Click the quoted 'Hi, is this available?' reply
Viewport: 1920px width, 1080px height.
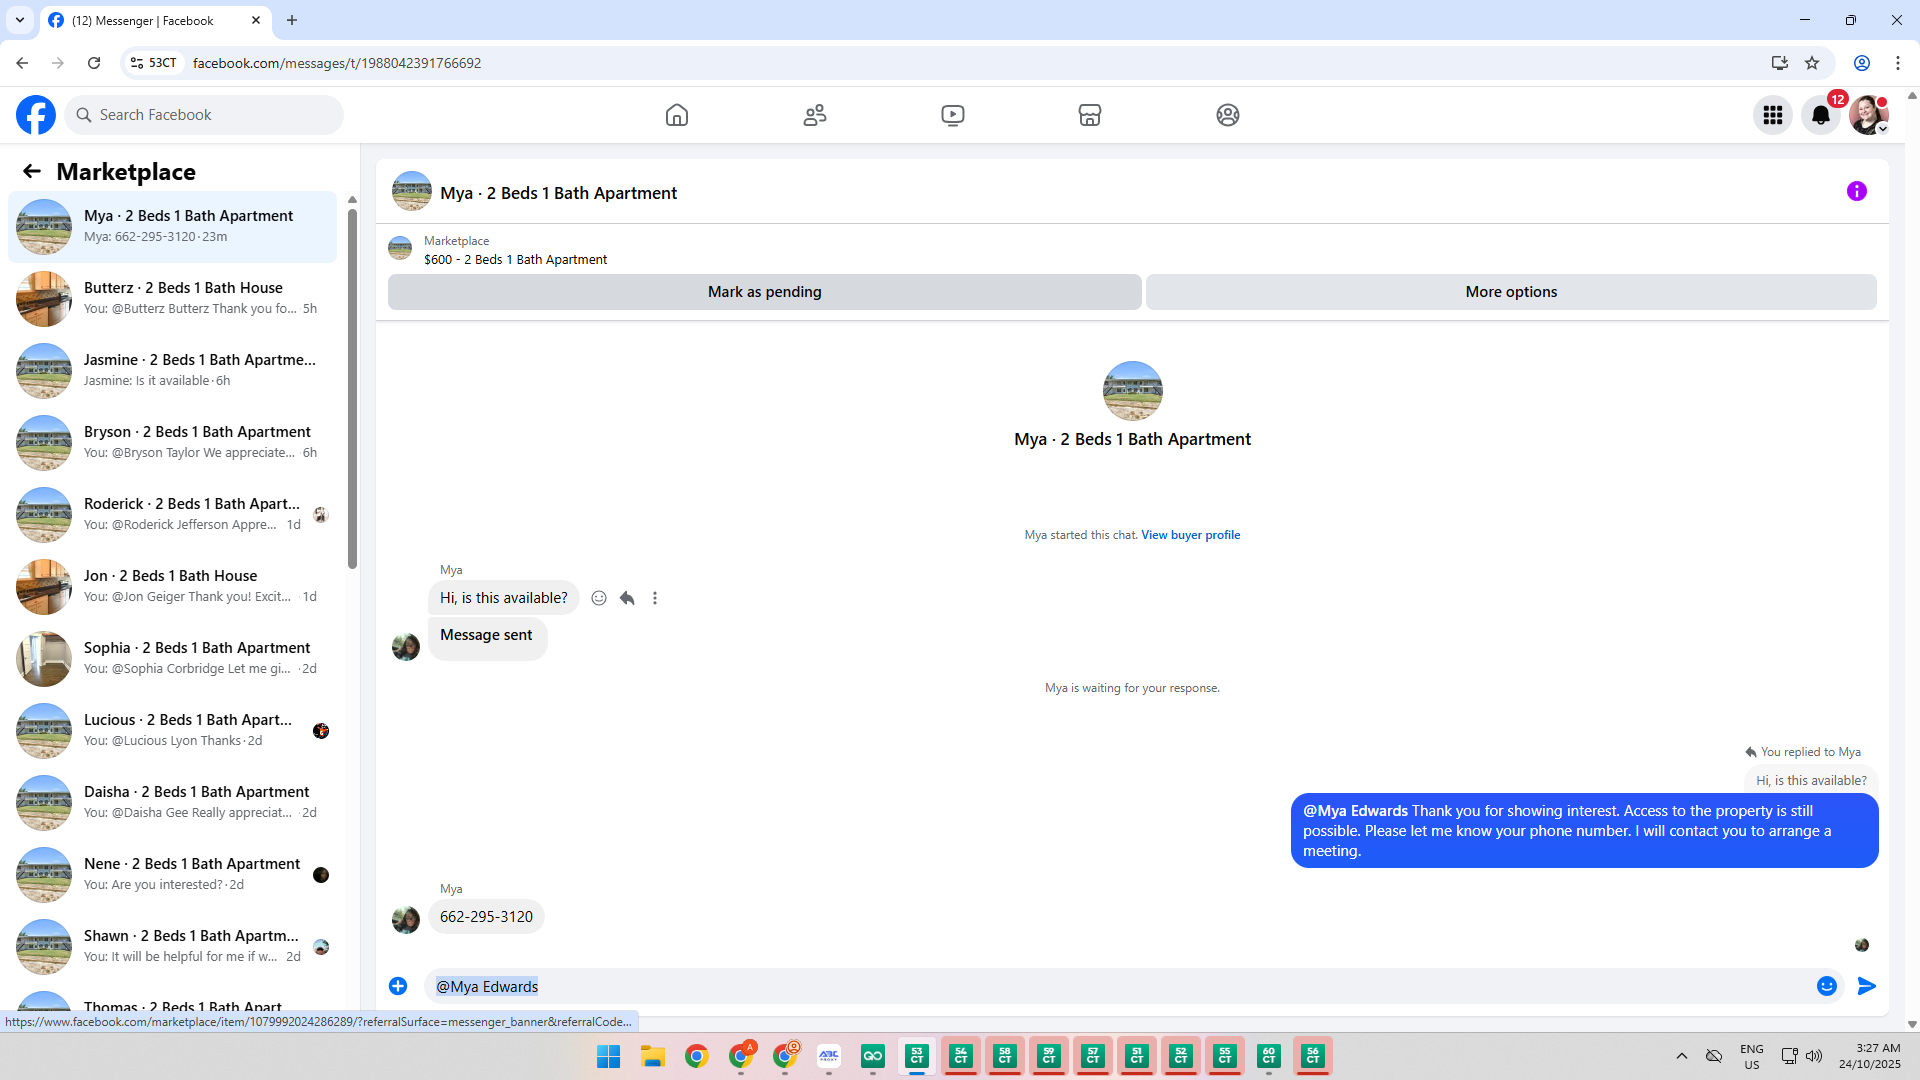(x=1811, y=781)
